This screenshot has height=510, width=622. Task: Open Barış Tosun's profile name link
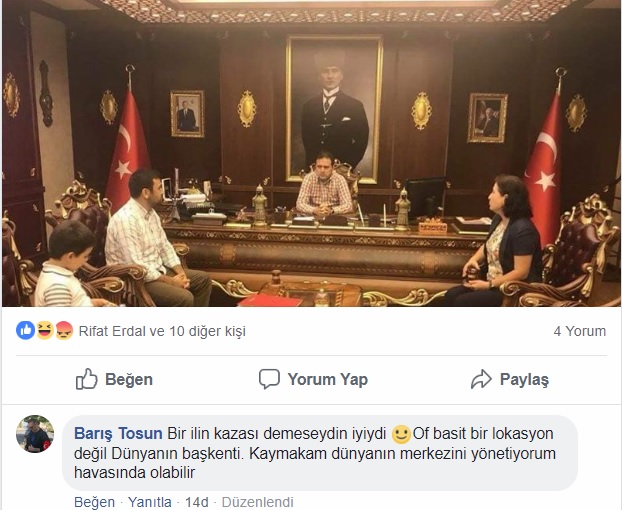point(118,433)
